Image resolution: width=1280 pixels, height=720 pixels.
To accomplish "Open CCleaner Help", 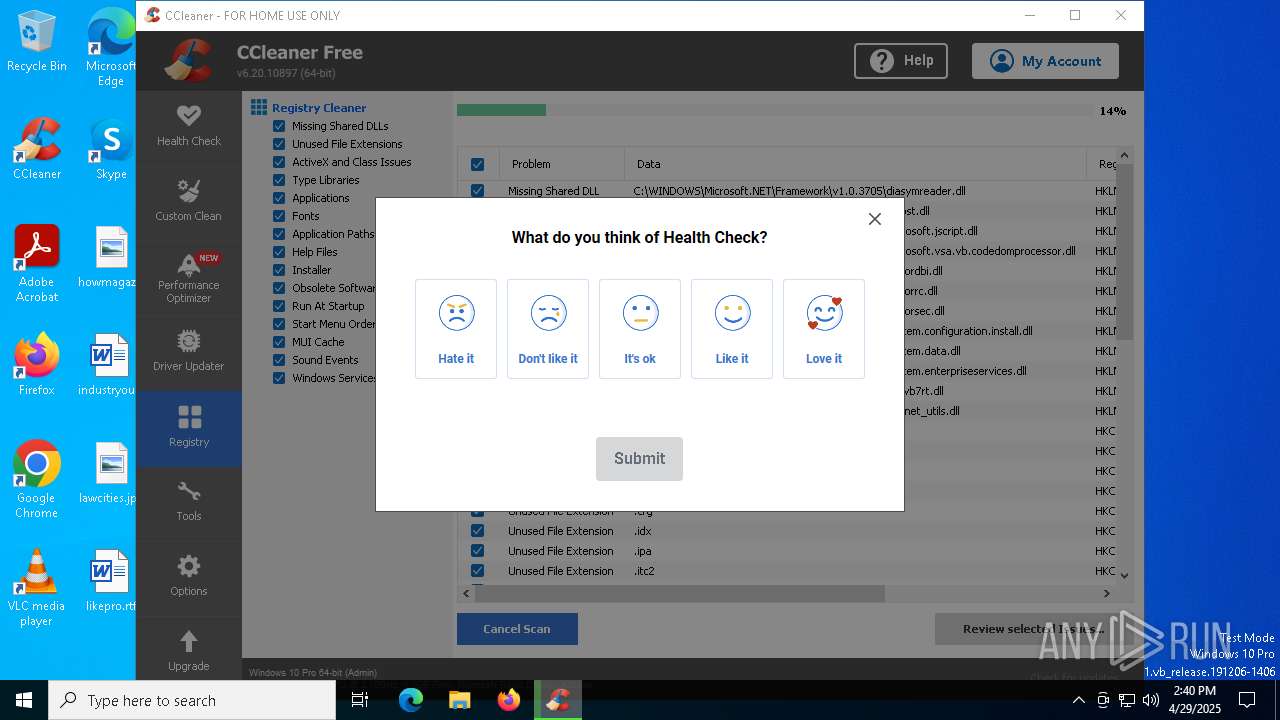I will click(x=901, y=61).
